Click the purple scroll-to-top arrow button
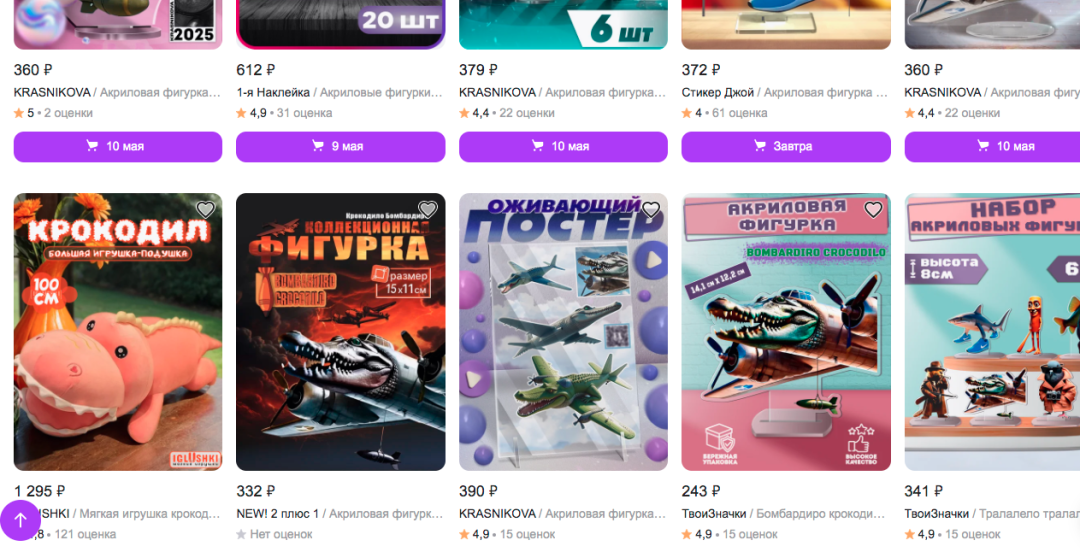The width and height of the screenshot is (1080, 552). 21,520
